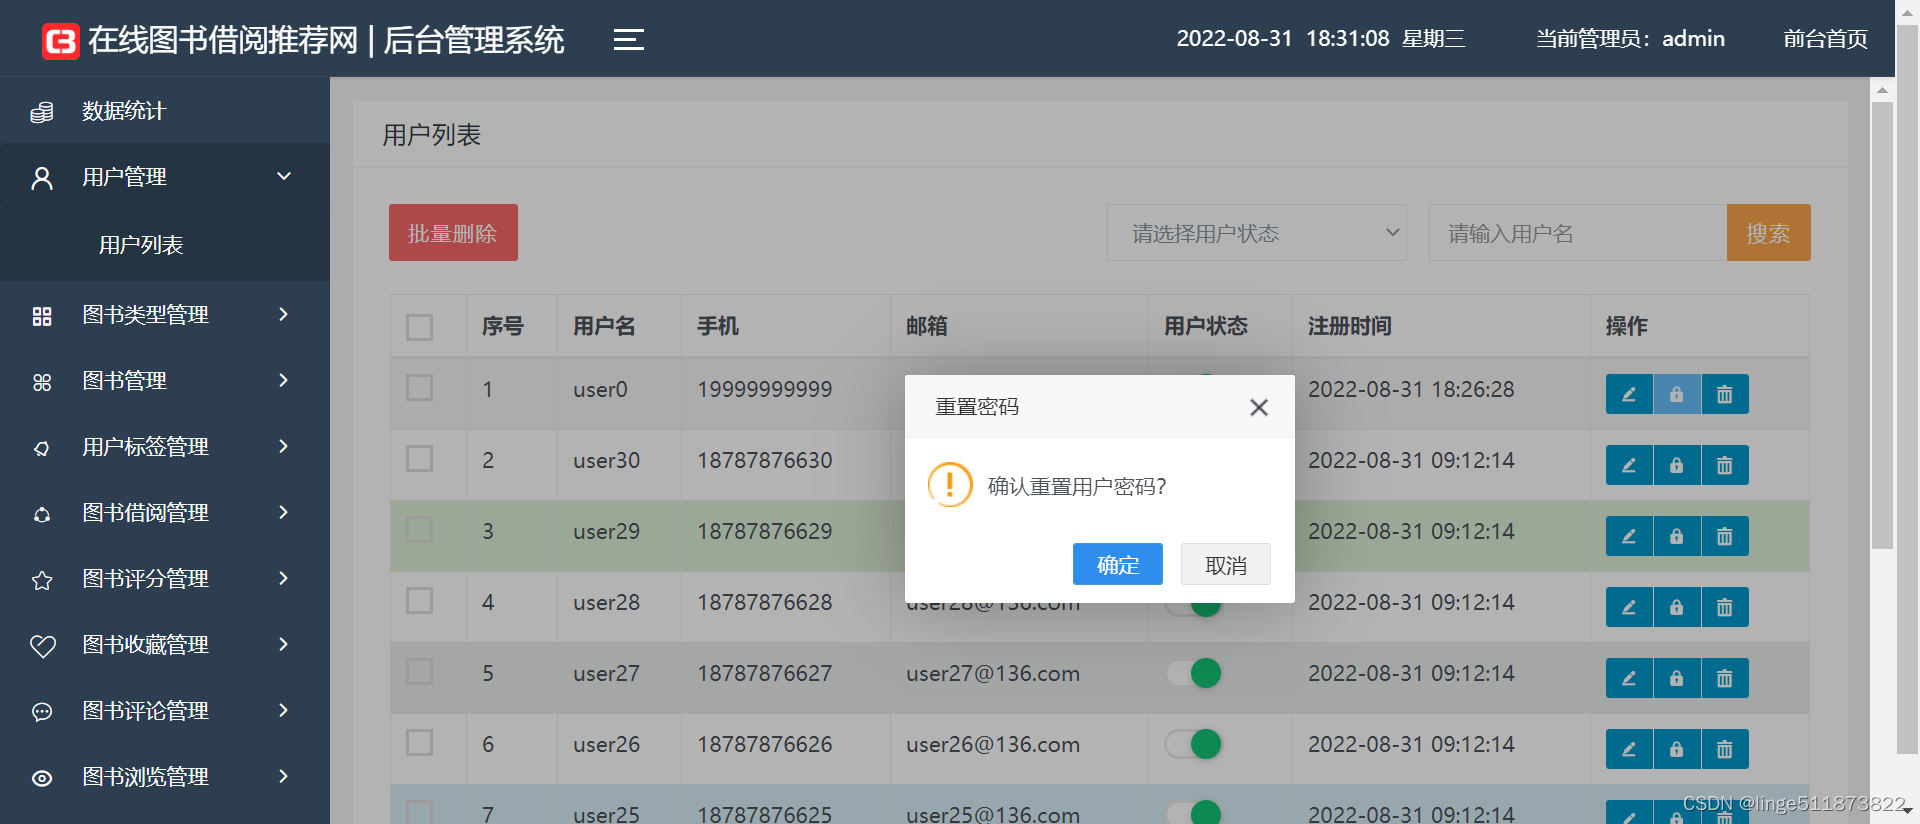1920x824 pixels.
Task: Click the edit icon for user0
Action: click(1629, 394)
